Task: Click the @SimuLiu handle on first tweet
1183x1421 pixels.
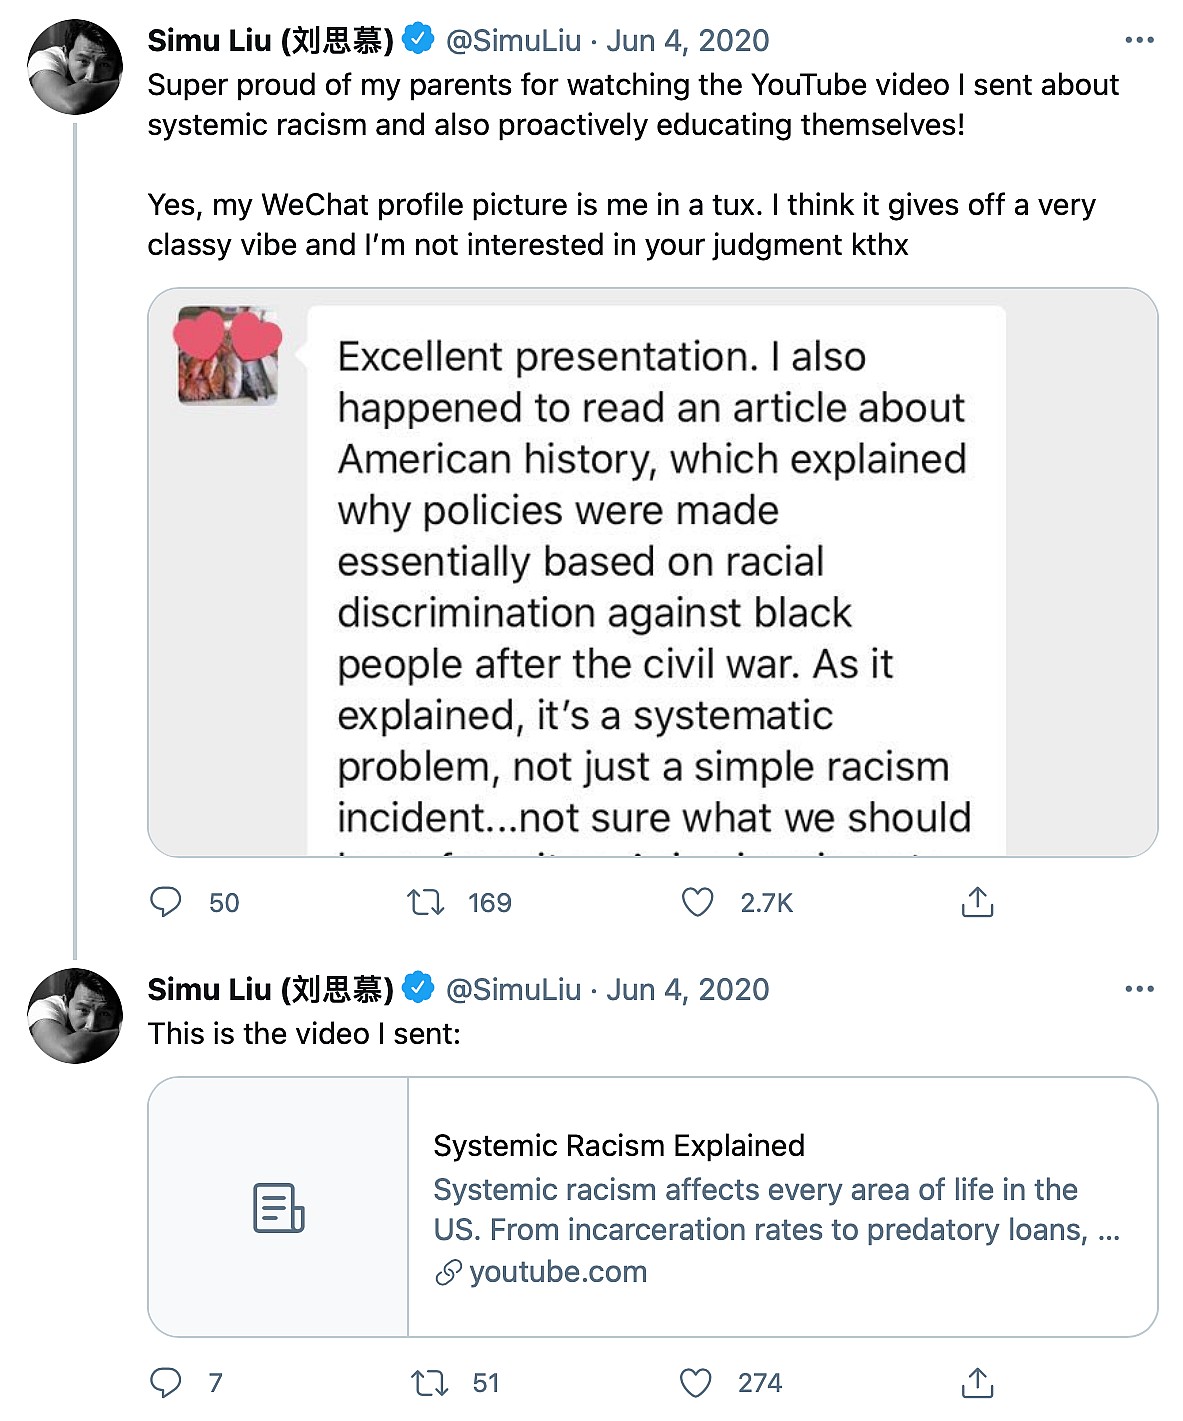Action: 513,40
